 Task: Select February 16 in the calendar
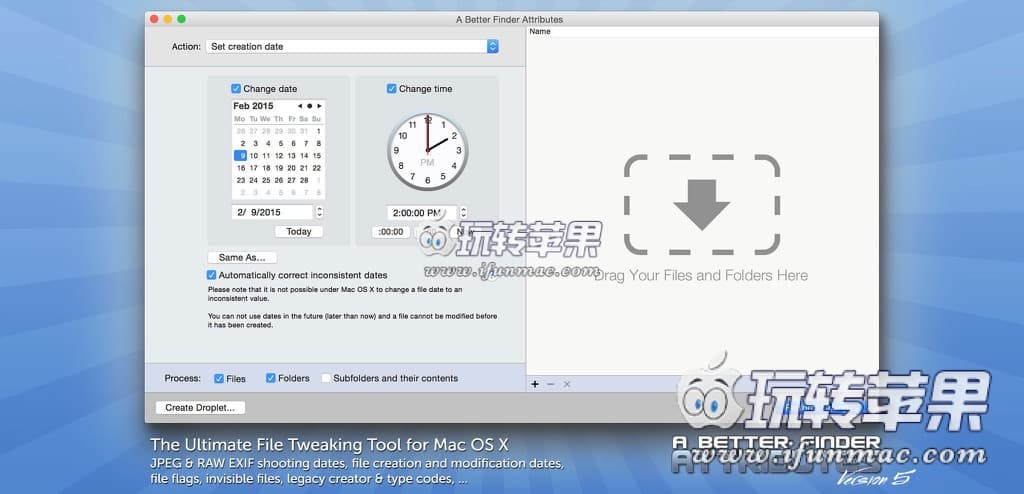[x=241, y=168]
